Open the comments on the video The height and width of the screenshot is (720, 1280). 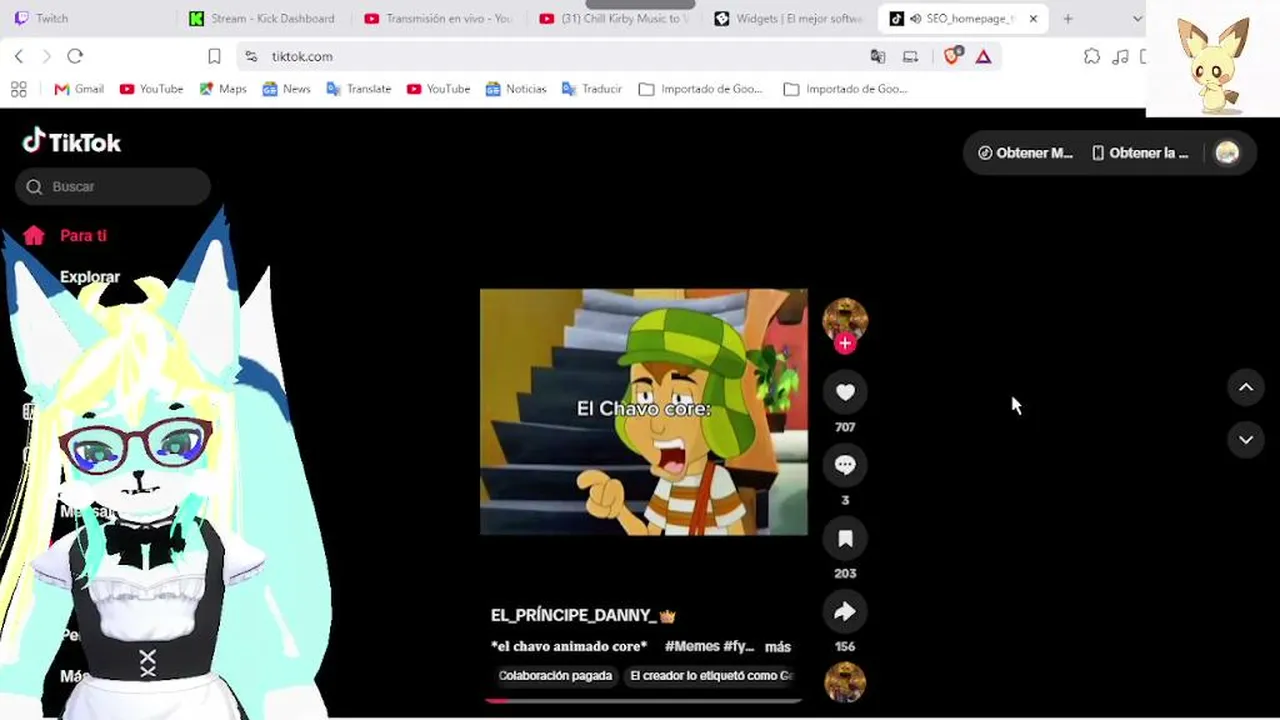[x=845, y=465]
